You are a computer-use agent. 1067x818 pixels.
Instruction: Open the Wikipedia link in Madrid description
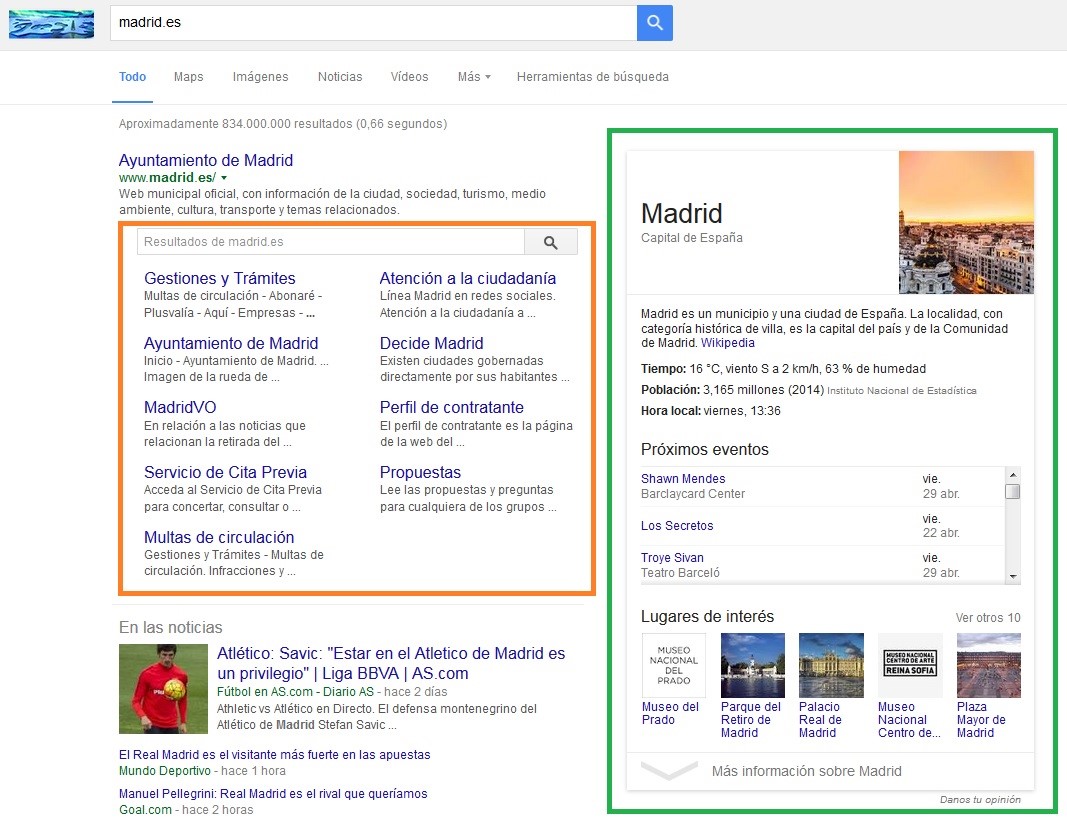(728, 343)
